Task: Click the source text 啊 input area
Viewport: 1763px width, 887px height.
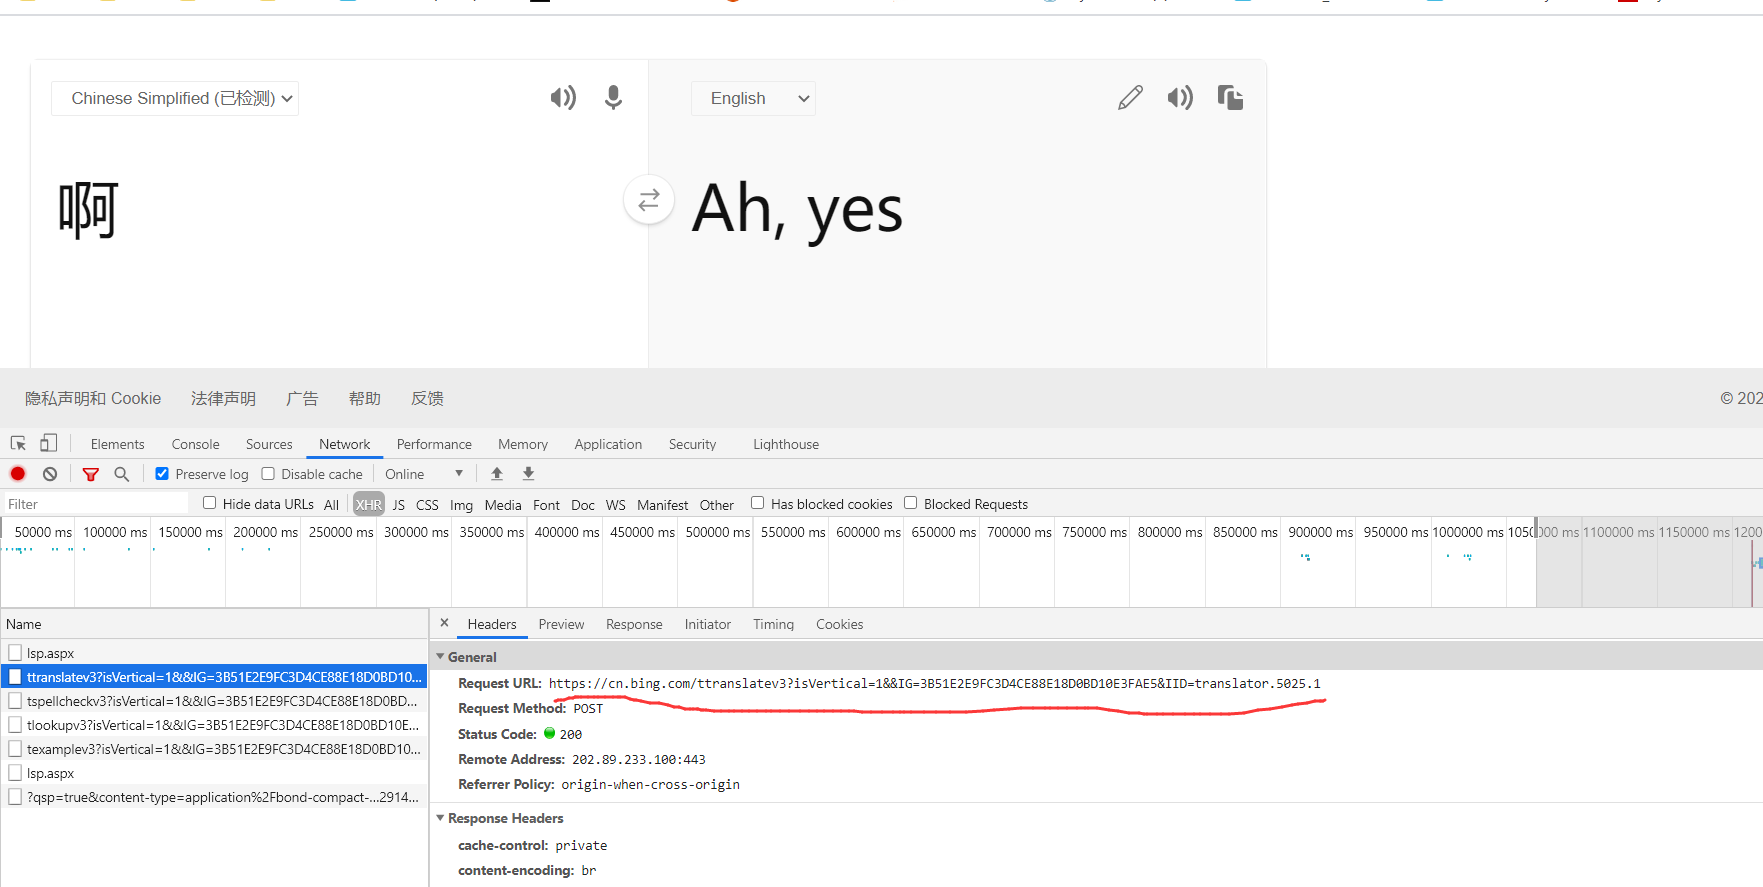Action: coord(89,210)
